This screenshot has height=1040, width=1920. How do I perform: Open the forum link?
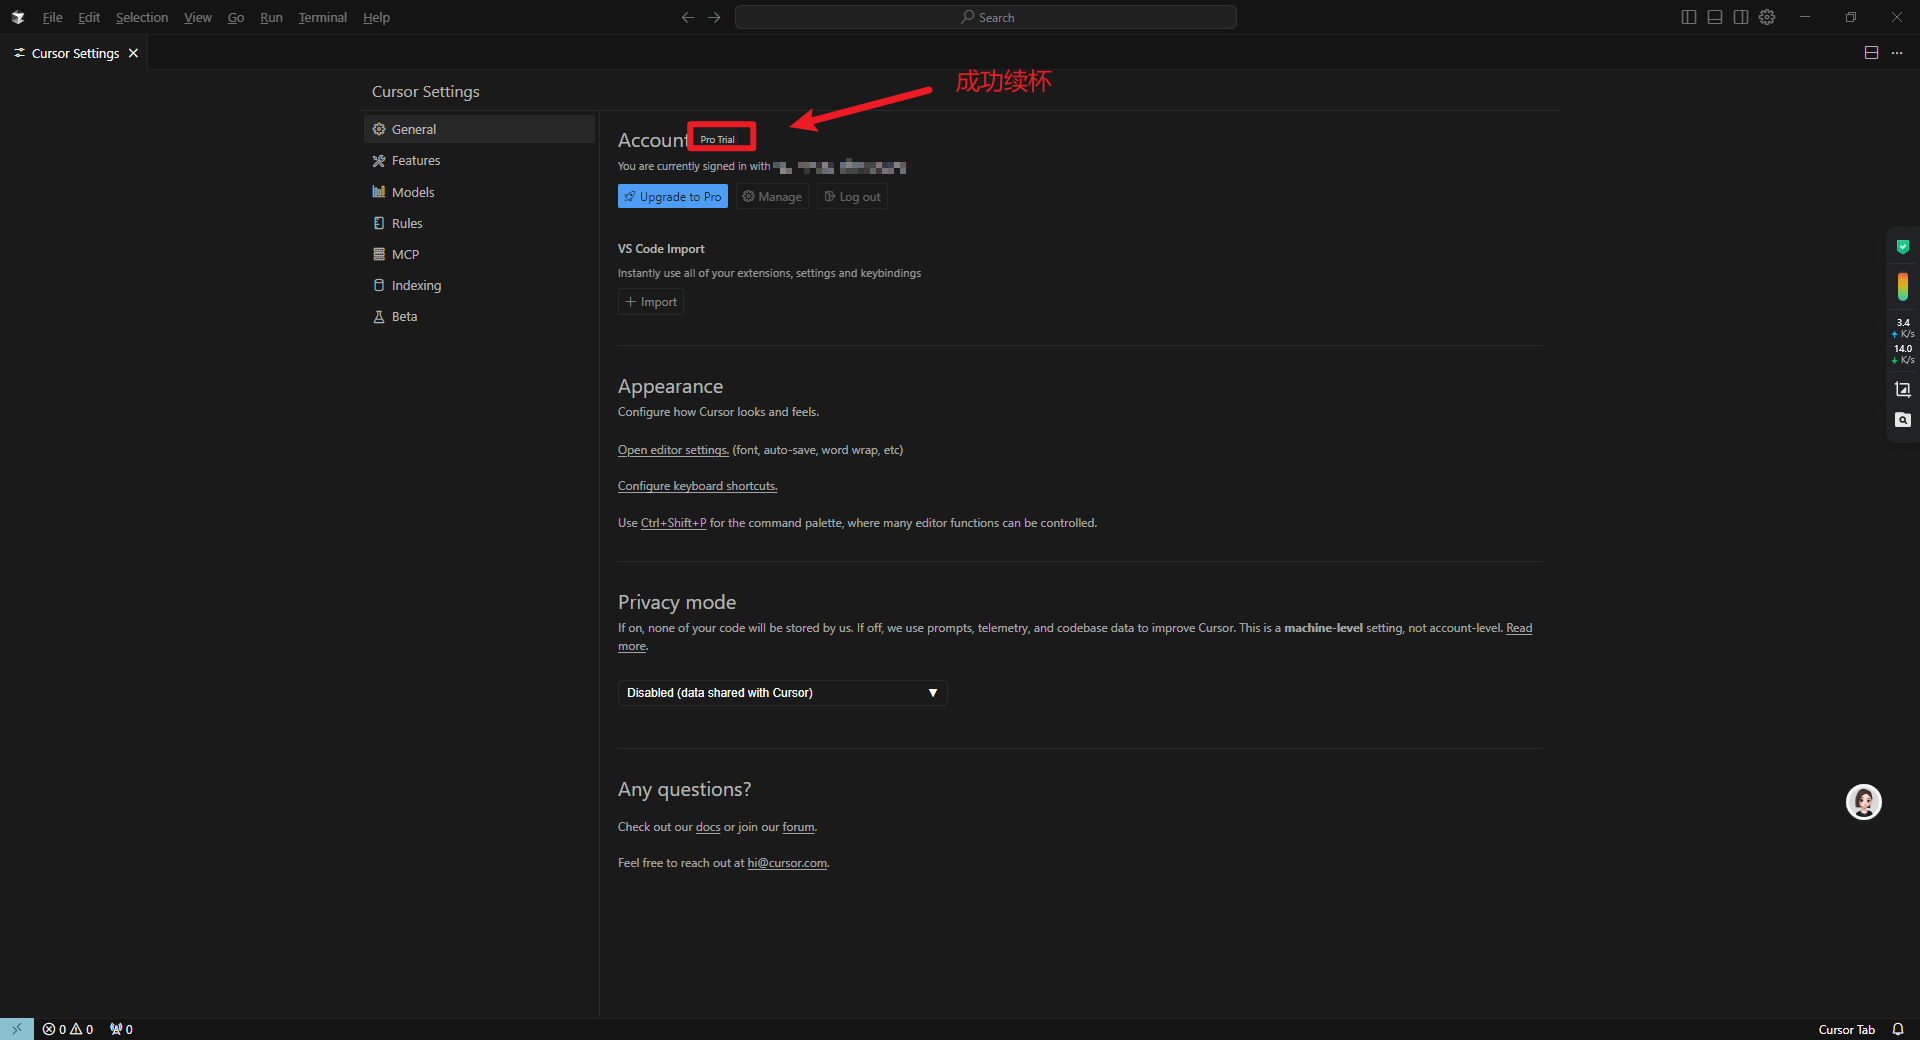[x=798, y=827]
